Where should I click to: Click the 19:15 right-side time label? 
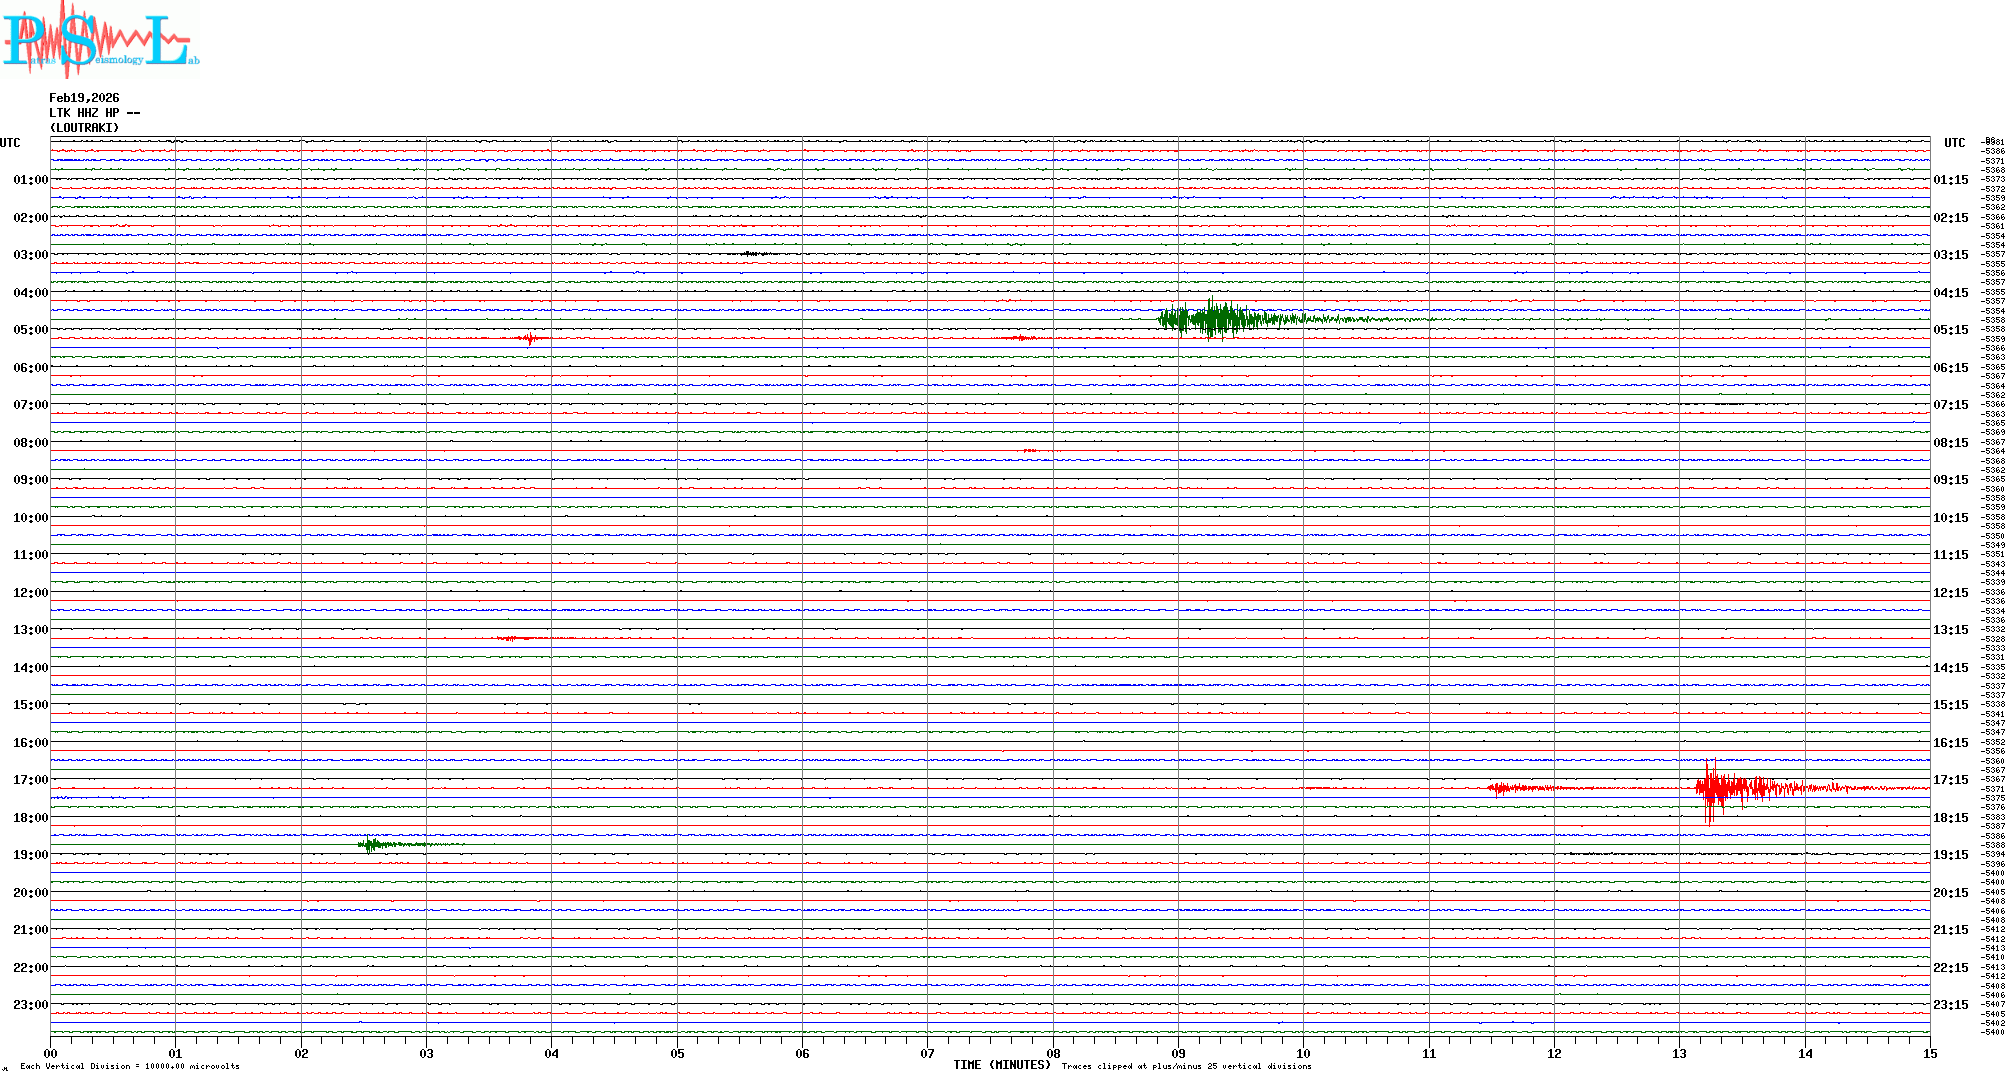1950,855
